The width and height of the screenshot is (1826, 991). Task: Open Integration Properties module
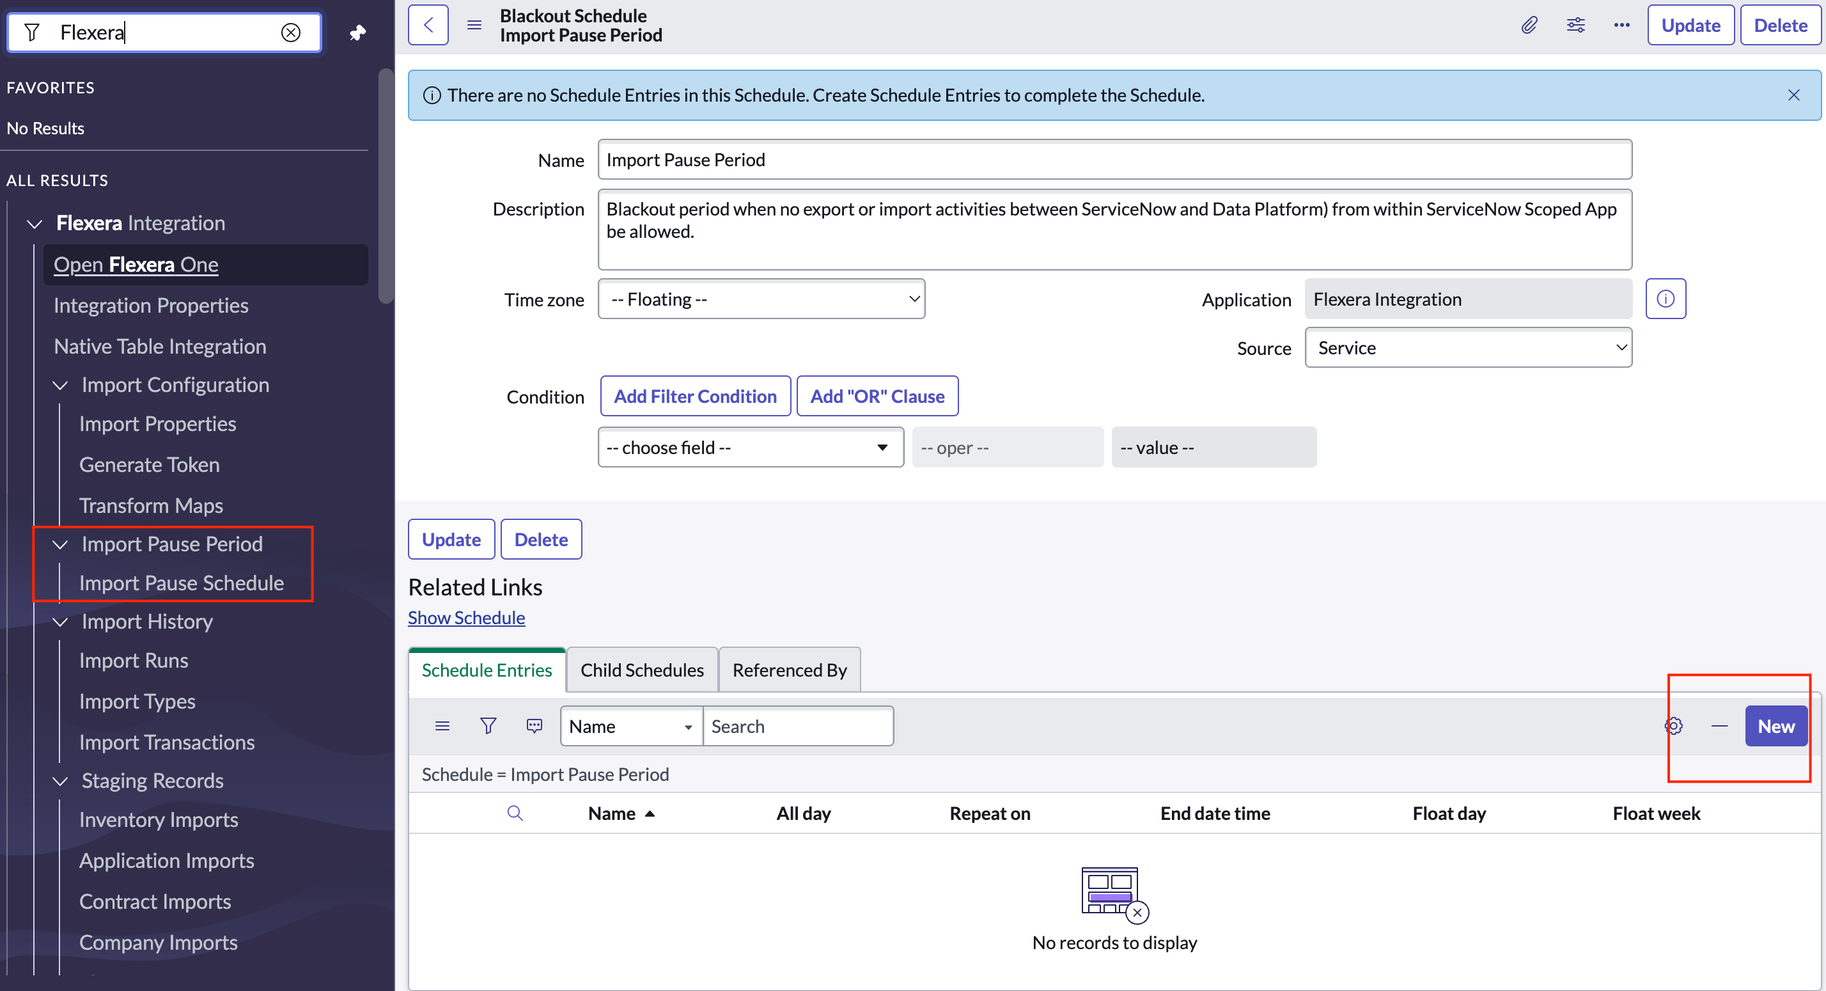coord(151,305)
